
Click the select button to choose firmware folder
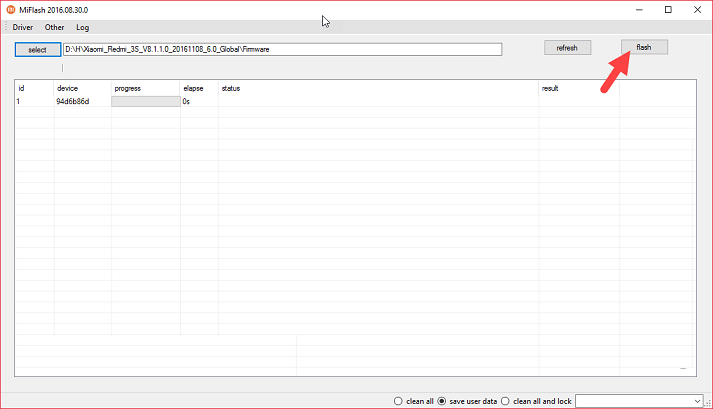click(x=38, y=50)
